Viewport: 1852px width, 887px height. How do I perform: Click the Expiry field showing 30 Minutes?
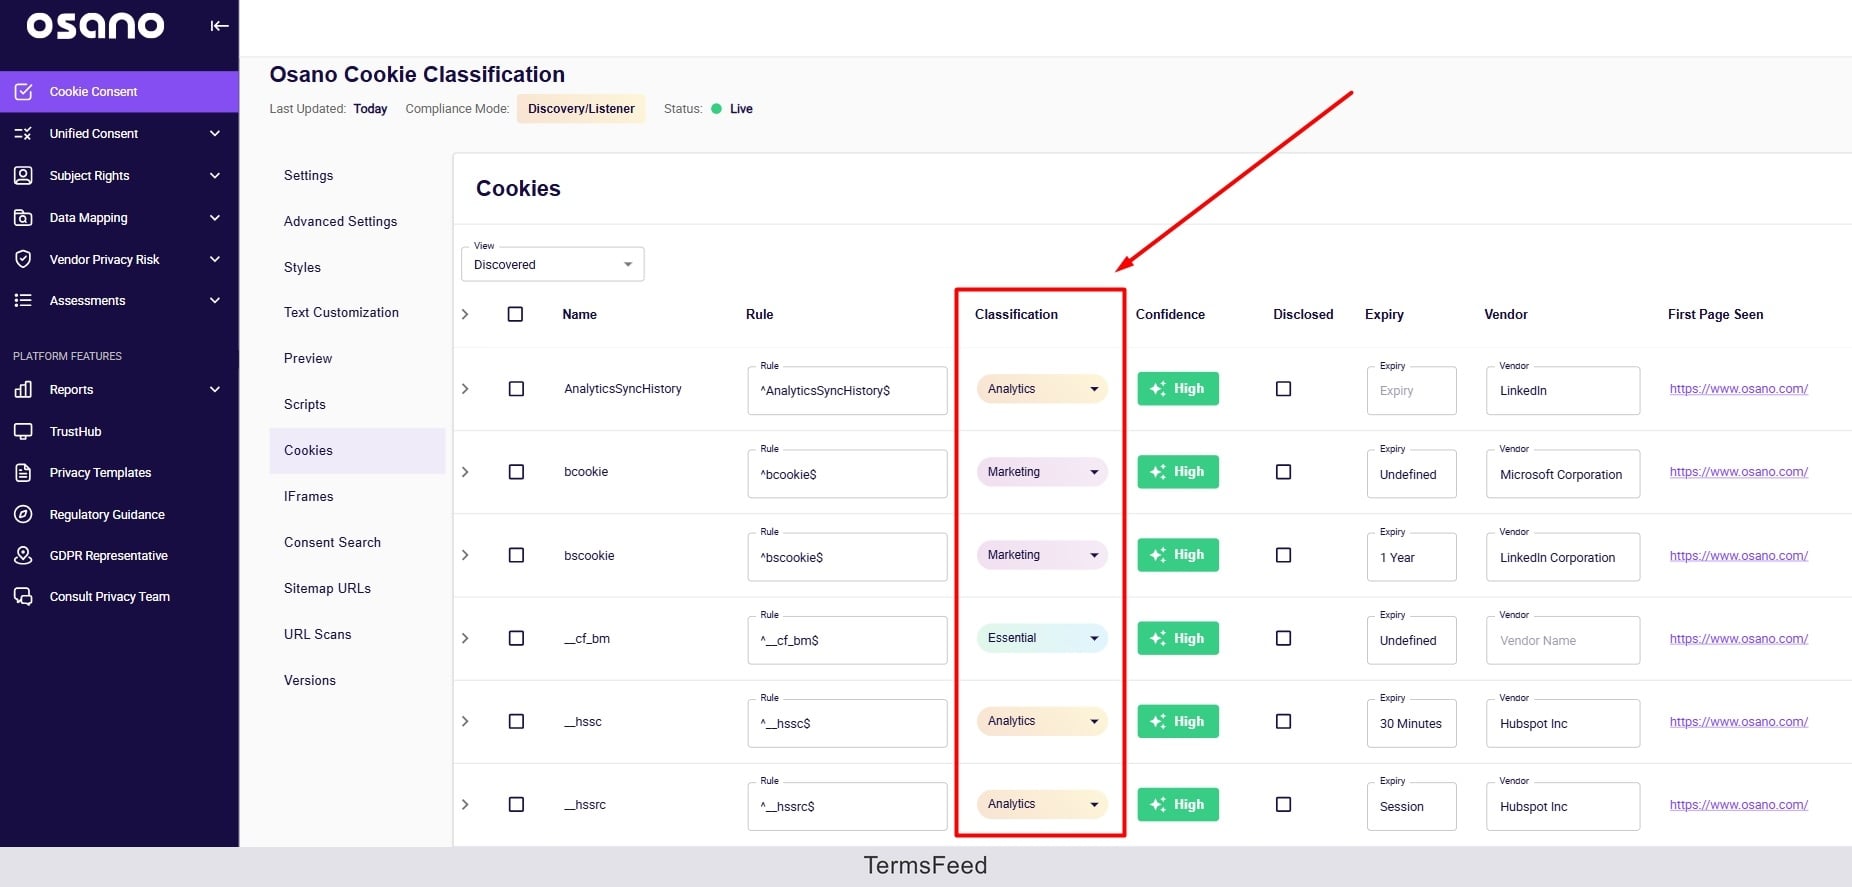(1411, 723)
